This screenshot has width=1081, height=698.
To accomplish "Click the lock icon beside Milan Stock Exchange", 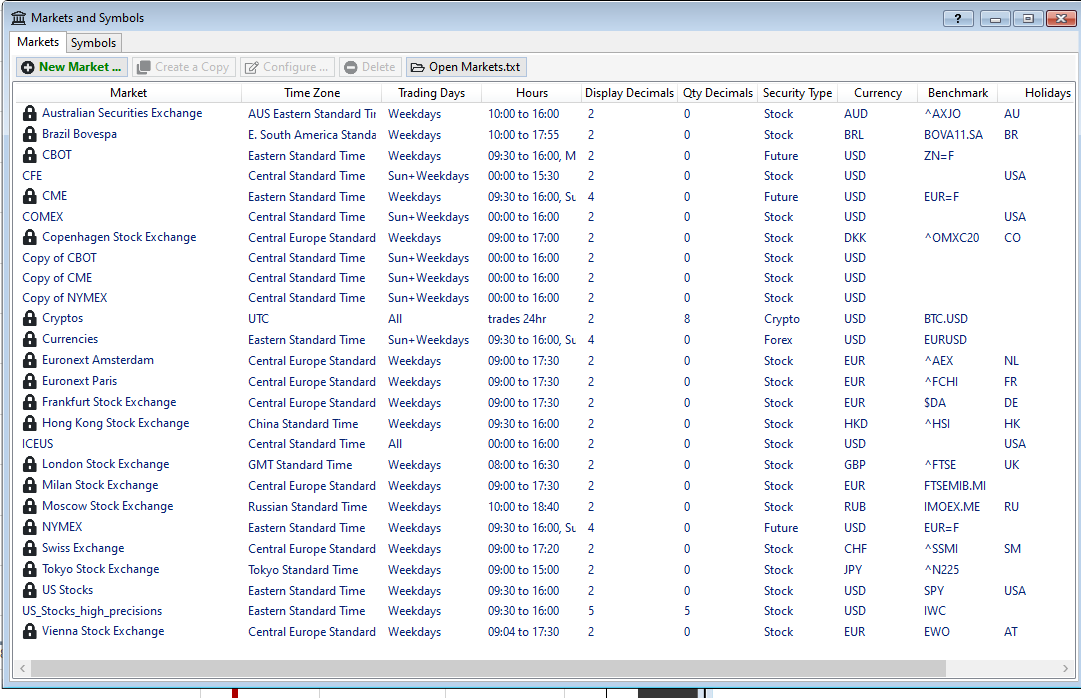I will [x=30, y=486].
